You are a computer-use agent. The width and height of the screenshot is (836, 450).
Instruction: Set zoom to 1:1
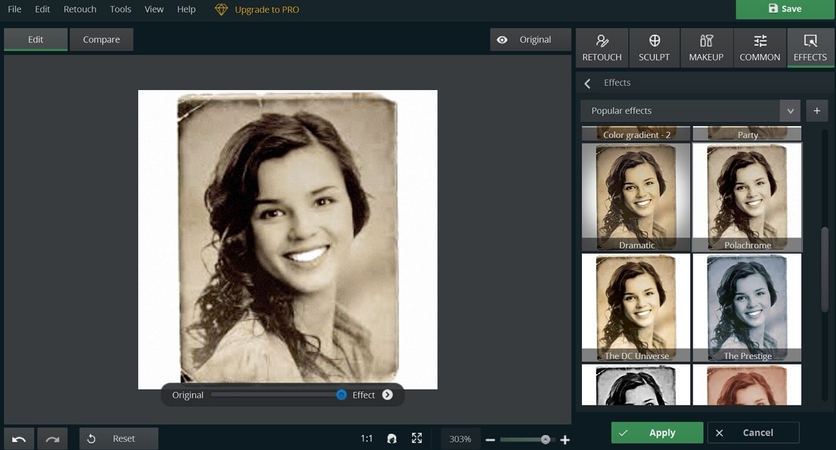(366, 439)
